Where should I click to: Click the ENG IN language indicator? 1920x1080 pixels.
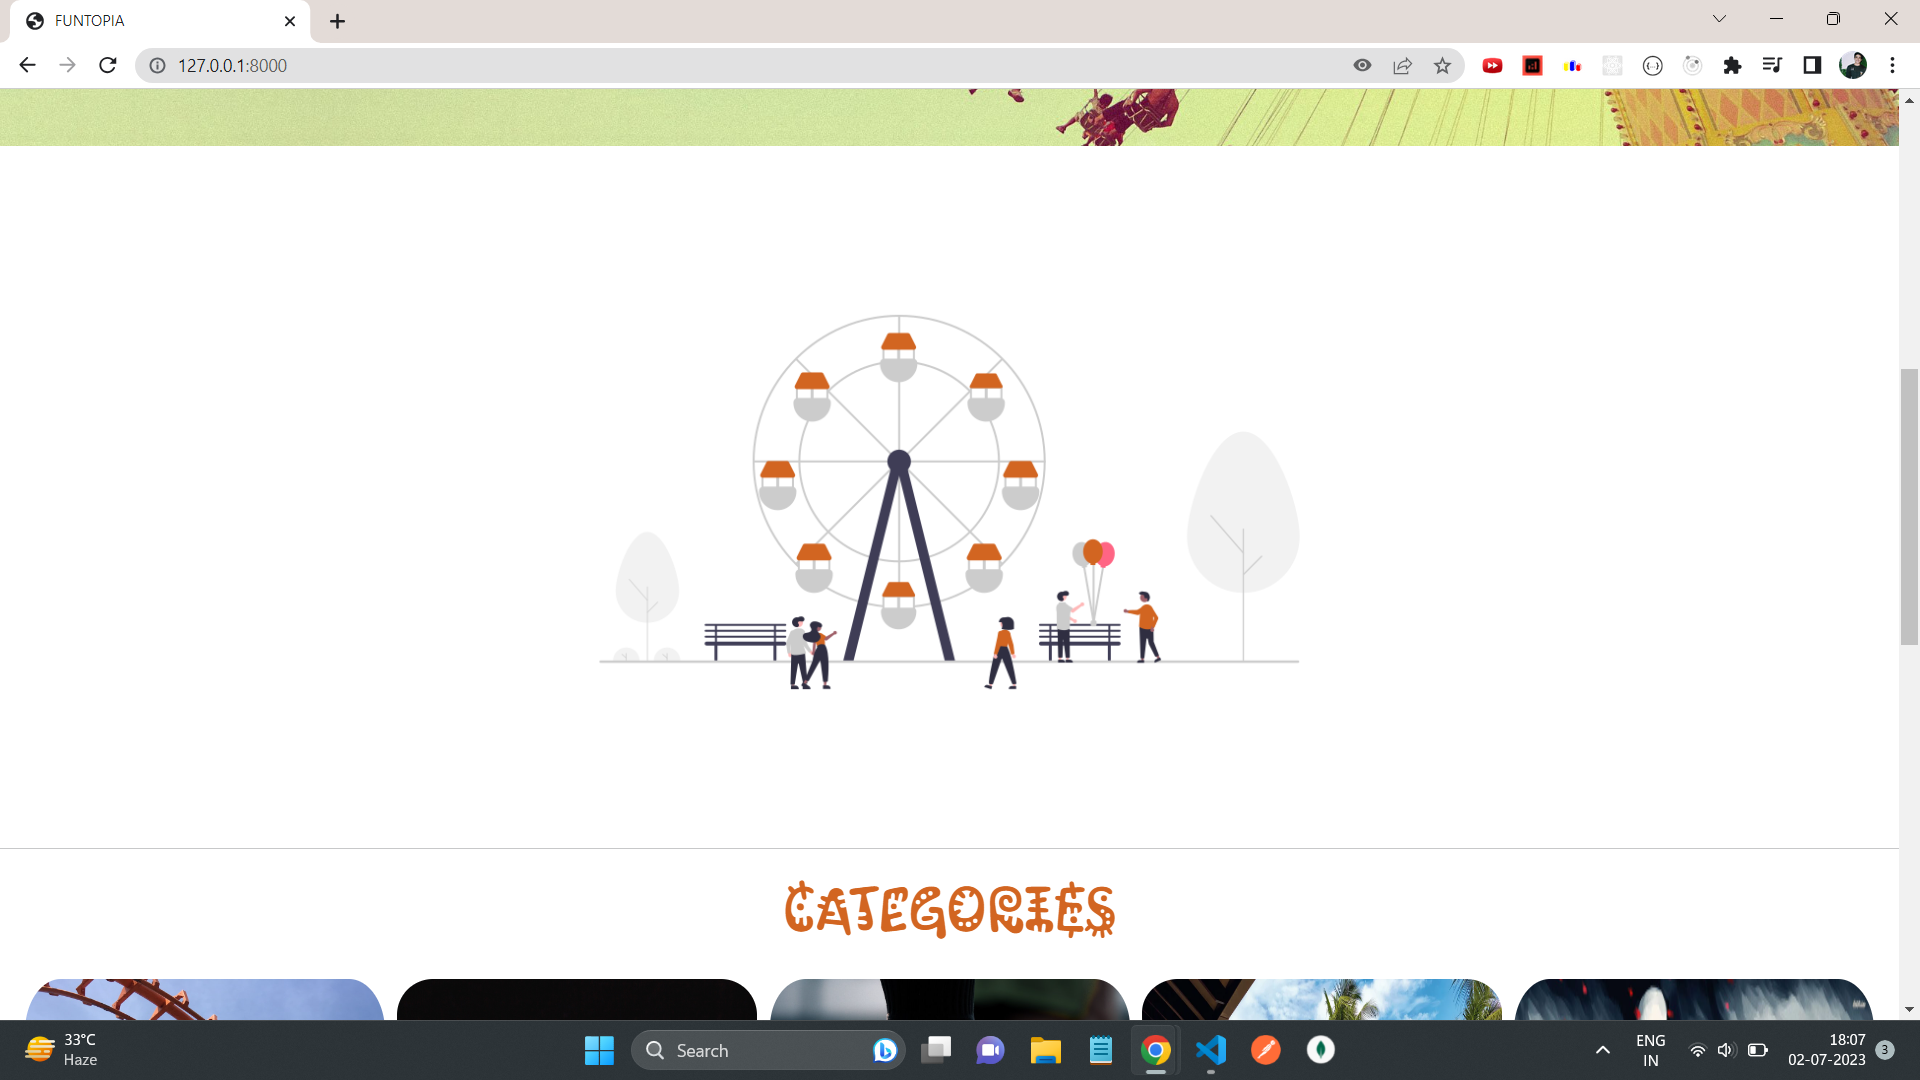(x=1649, y=1050)
